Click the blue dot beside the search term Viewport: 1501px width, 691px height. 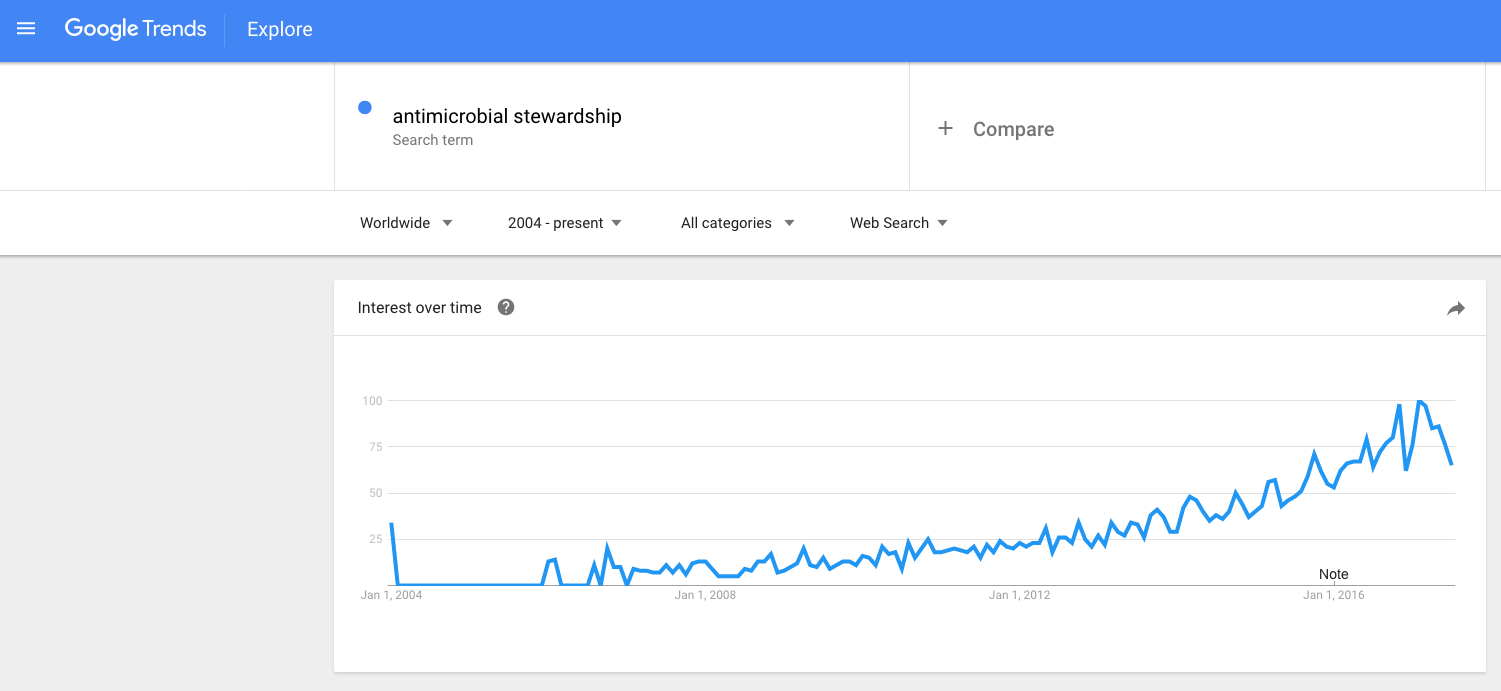[365, 108]
